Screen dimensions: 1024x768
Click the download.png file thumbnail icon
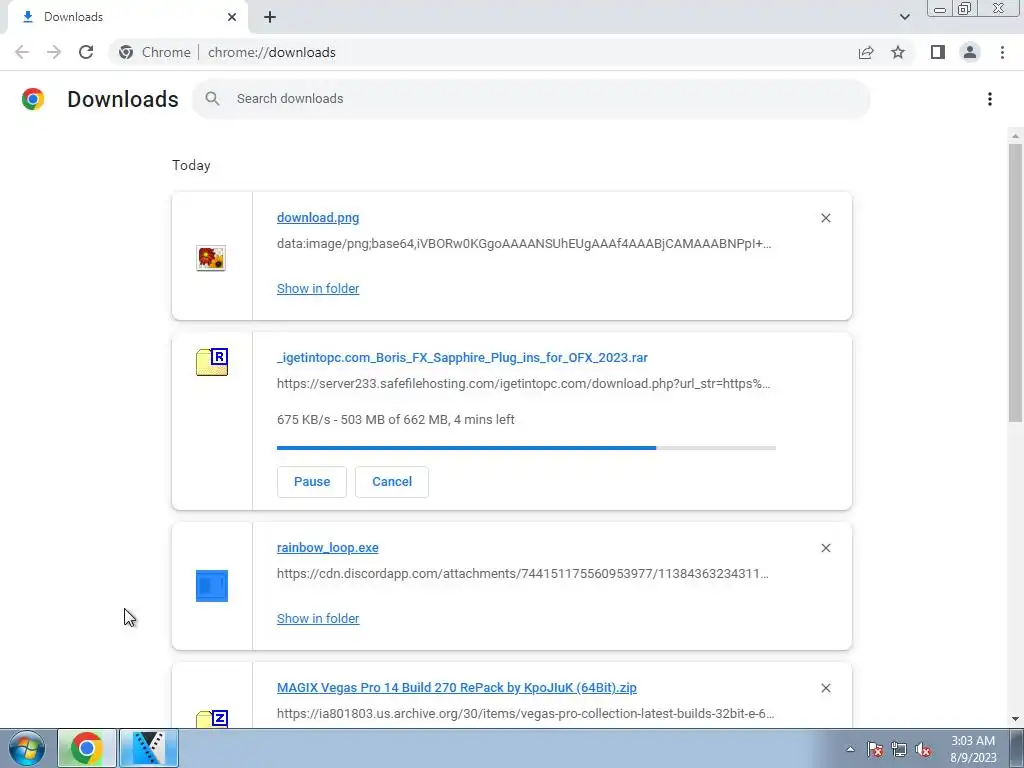pos(211,258)
